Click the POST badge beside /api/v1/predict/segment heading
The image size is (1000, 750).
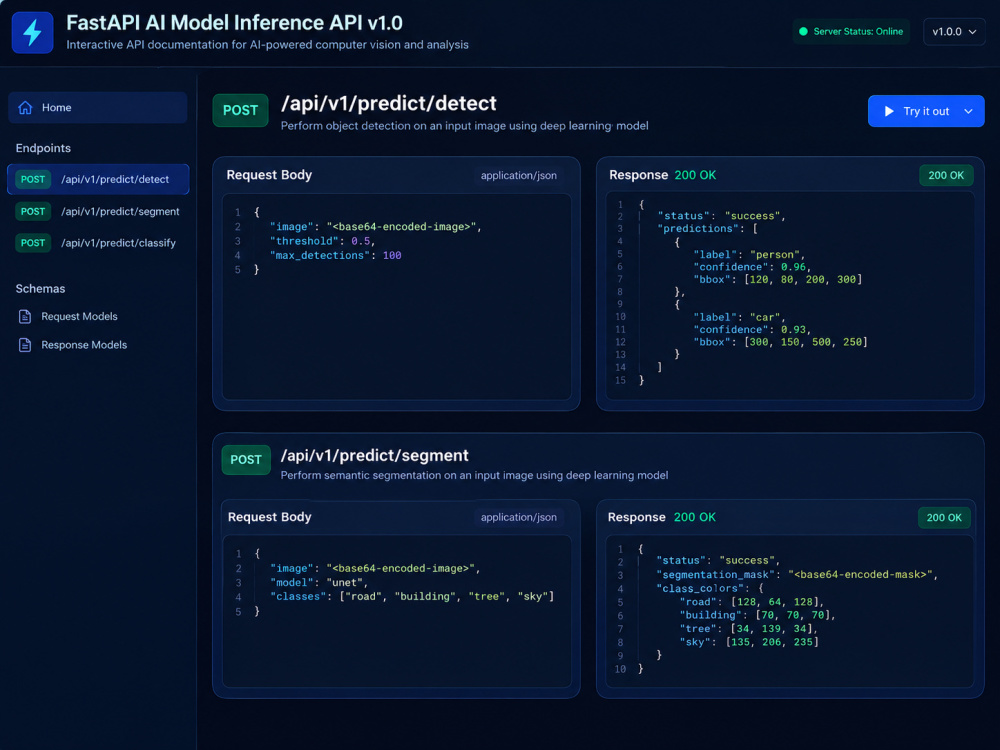pos(246,460)
